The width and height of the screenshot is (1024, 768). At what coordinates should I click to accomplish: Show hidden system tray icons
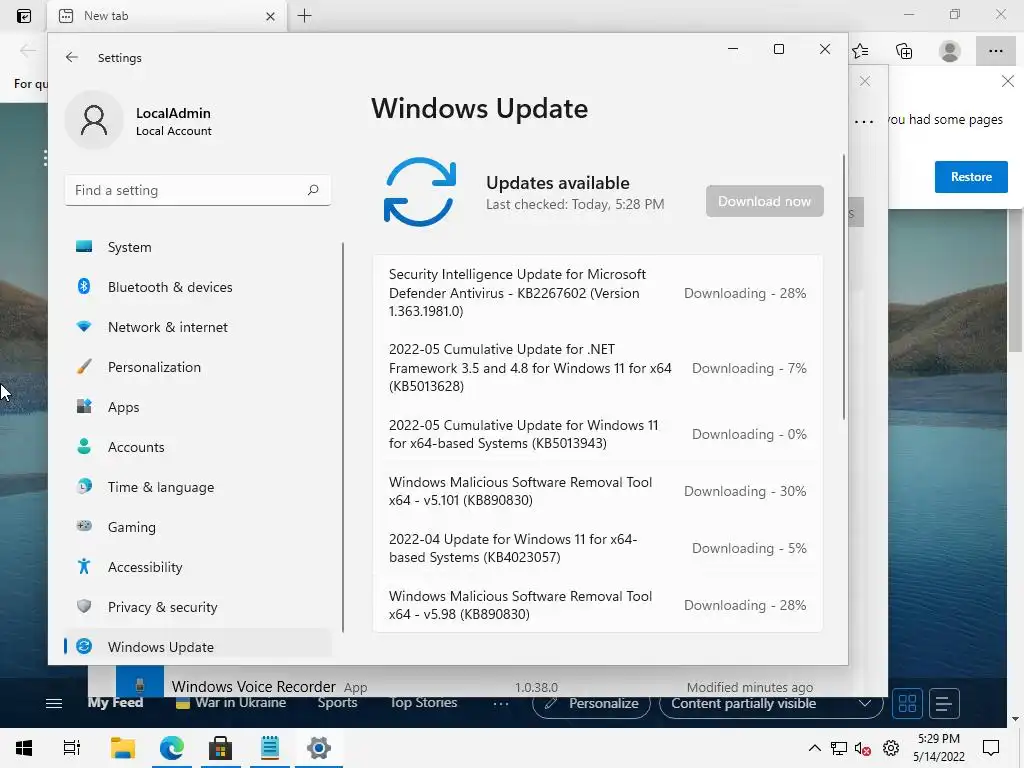coord(814,748)
